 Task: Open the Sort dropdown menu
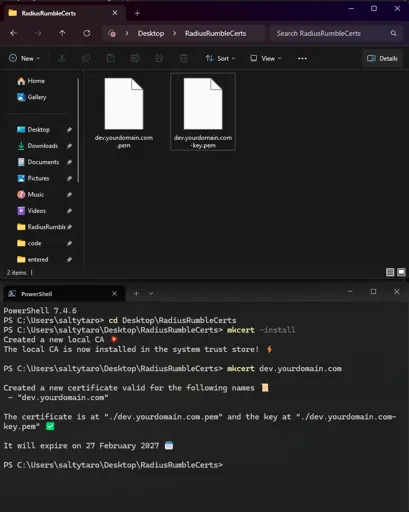[x=220, y=58]
